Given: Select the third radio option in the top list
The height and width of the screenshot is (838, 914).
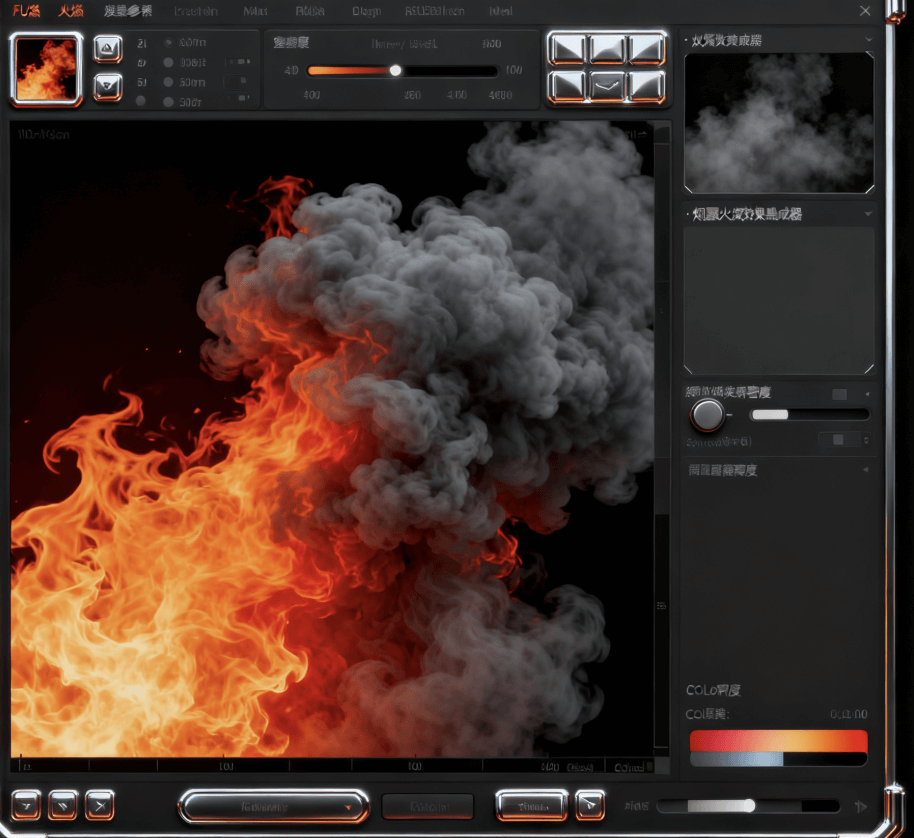Looking at the screenshot, I should [x=167, y=82].
